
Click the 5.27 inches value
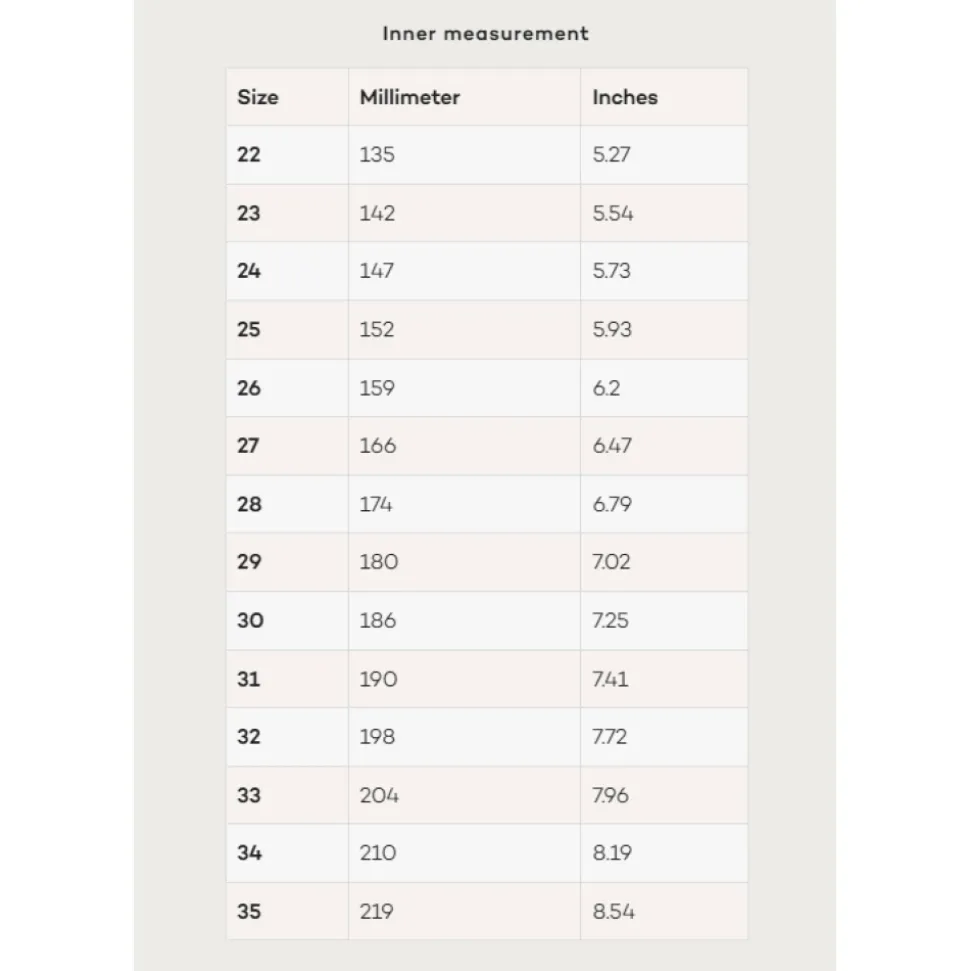tap(611, 154)
